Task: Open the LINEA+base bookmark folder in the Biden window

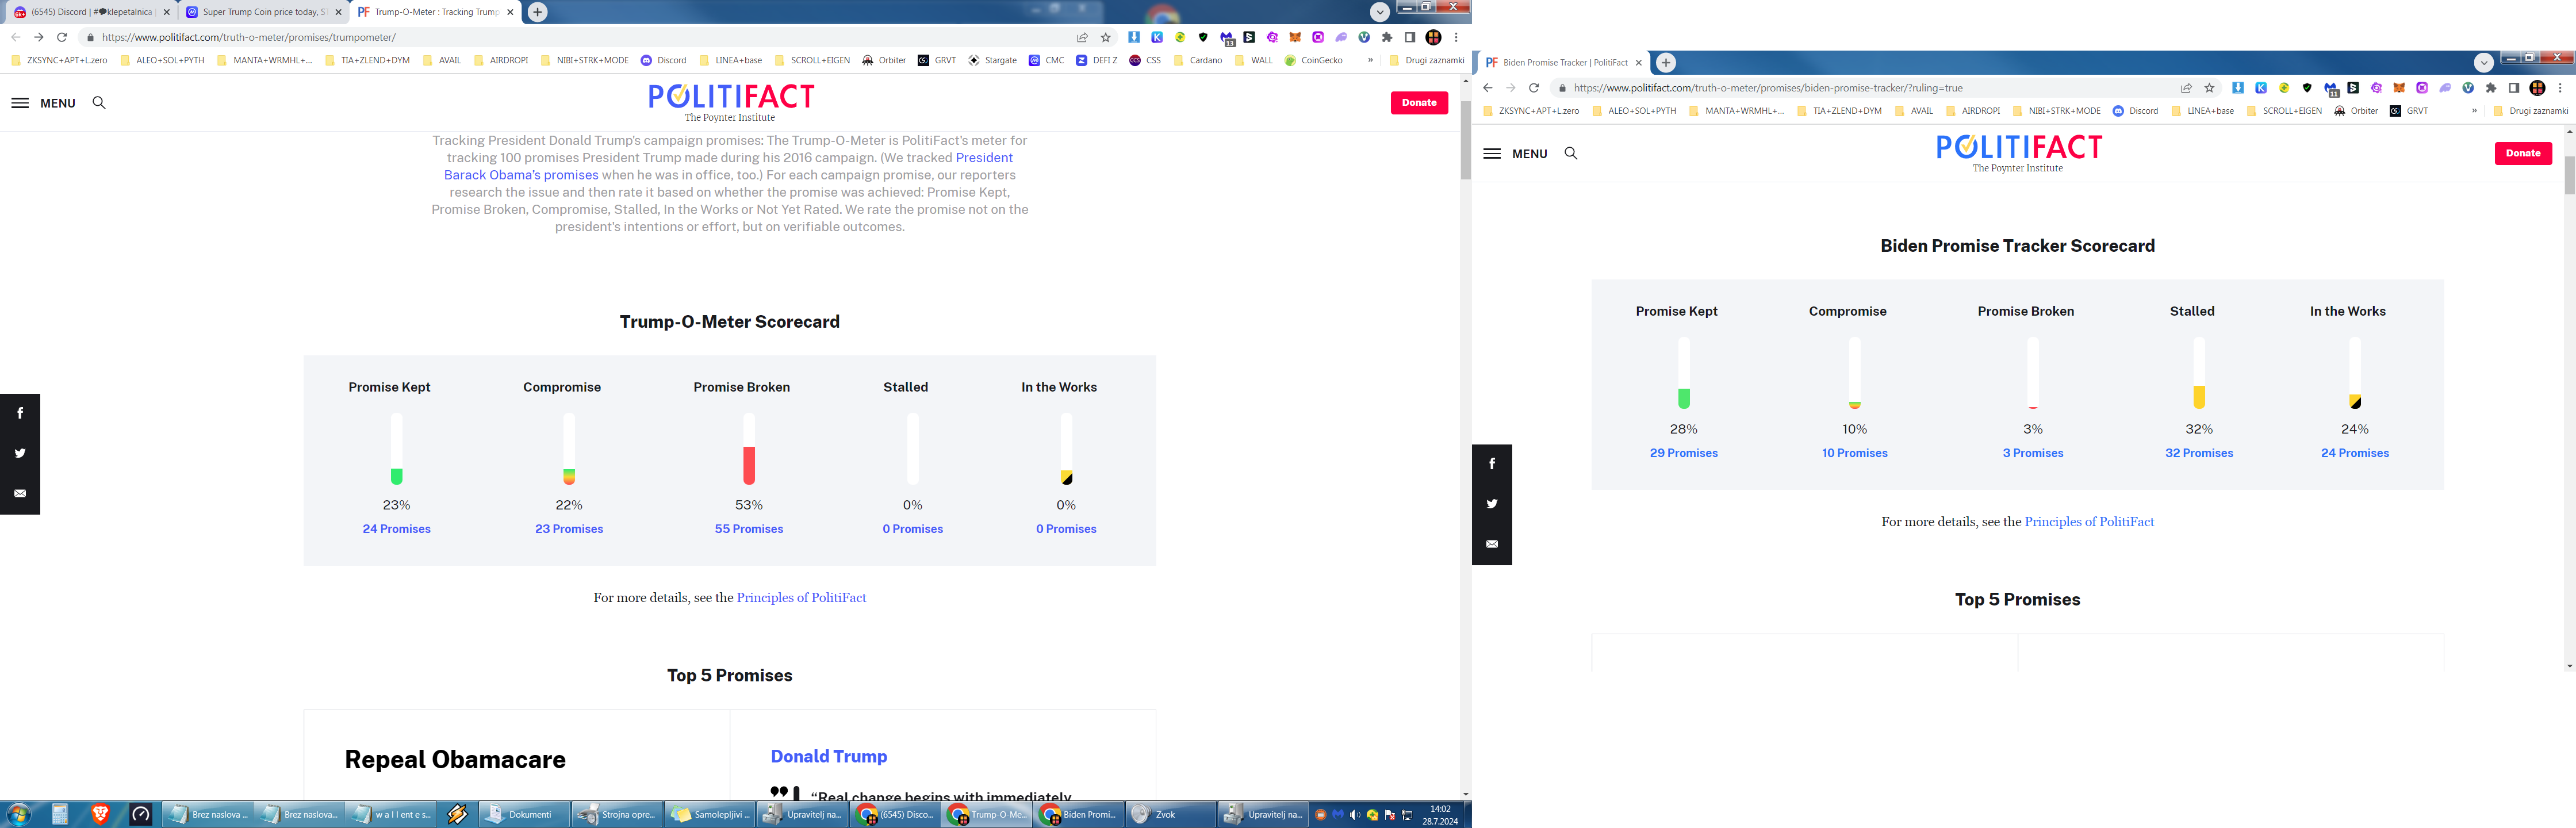Action: coord(2202,111)
